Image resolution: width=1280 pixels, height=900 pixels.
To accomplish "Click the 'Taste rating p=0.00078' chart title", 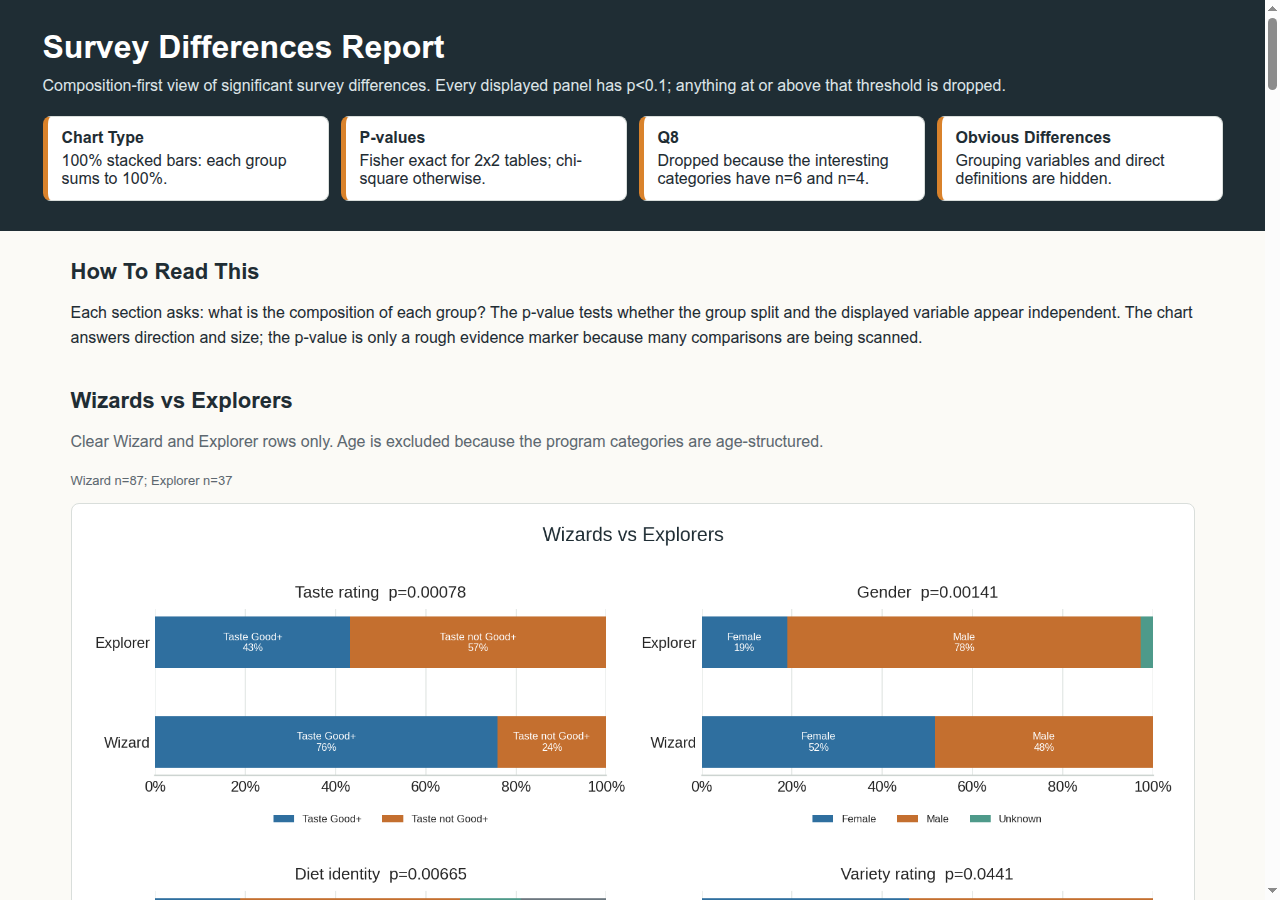I will coord(381,592).
